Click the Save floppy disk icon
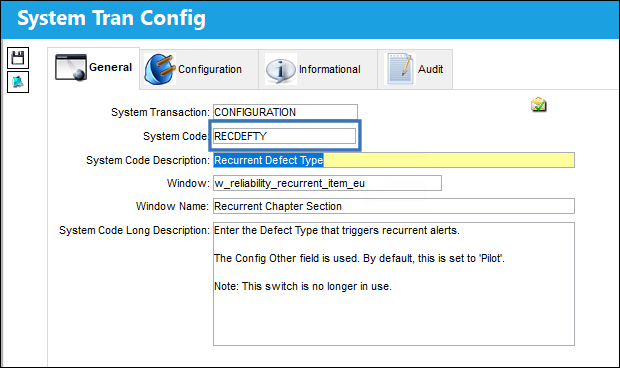Image resolution: width=620 pixels, height=368 pixels. click(18, 58)
